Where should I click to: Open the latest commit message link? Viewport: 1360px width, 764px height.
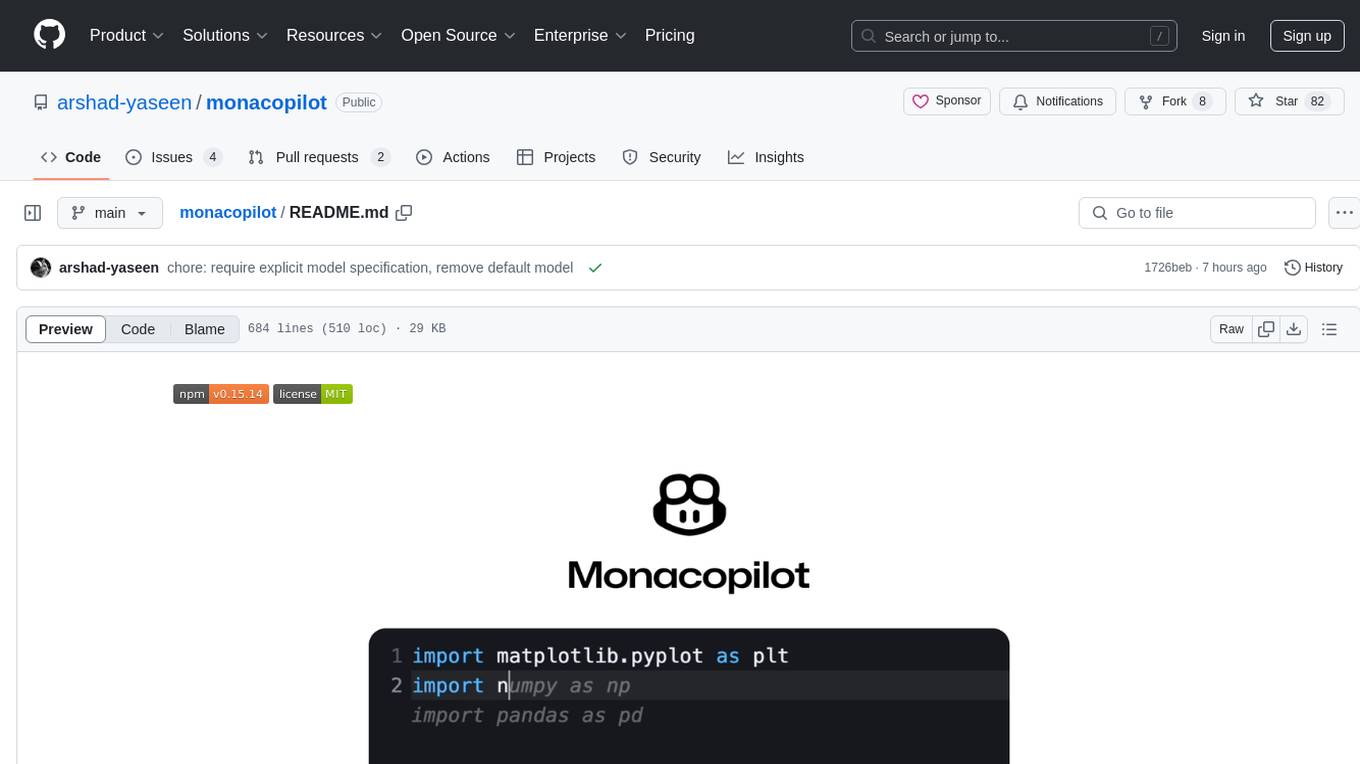(370, 268)
